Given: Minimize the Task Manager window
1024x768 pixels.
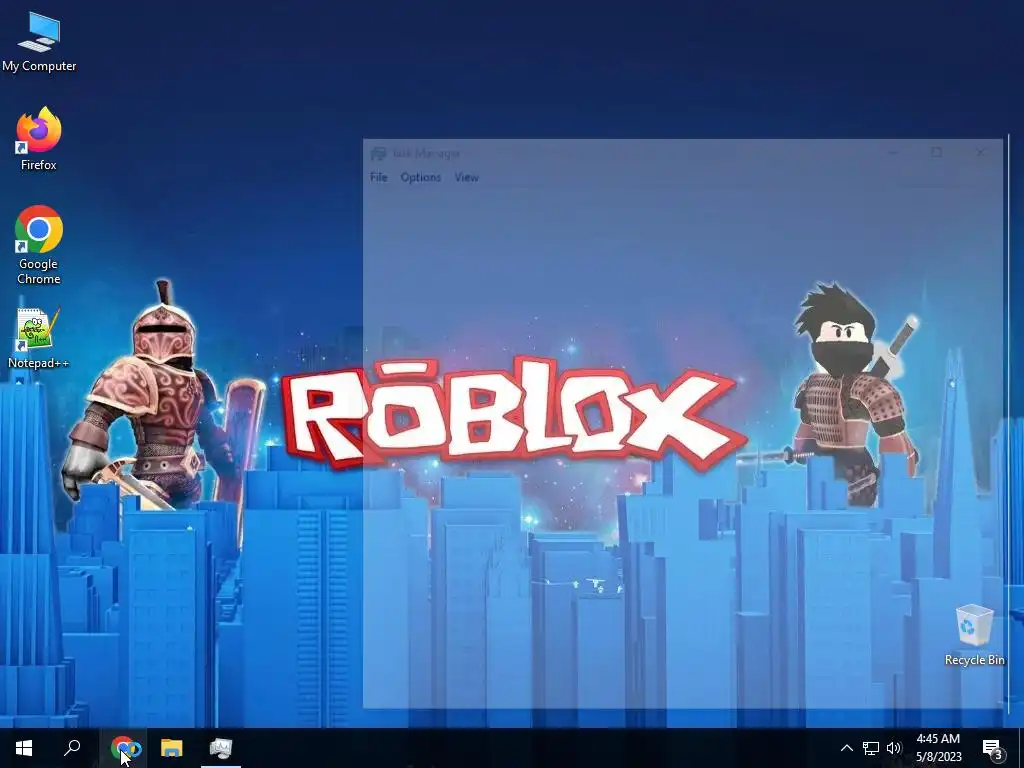Looking at the screenshot, I should tap(893, 153).
